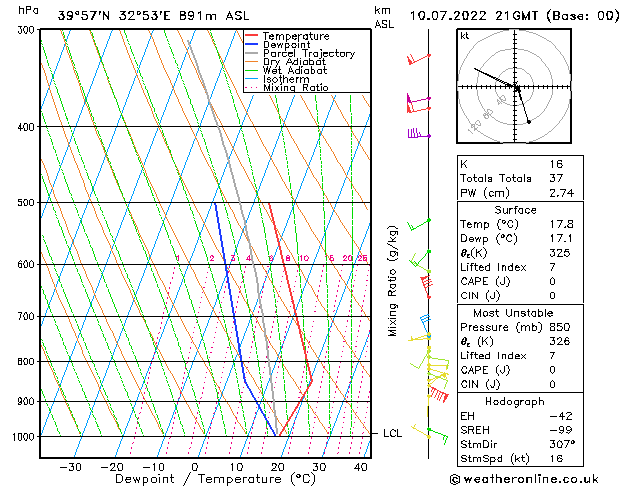The image size is (629, 486).
Task: Click the mixing ratio label 10
Action: pyautogui.click(x=304, y=258)
